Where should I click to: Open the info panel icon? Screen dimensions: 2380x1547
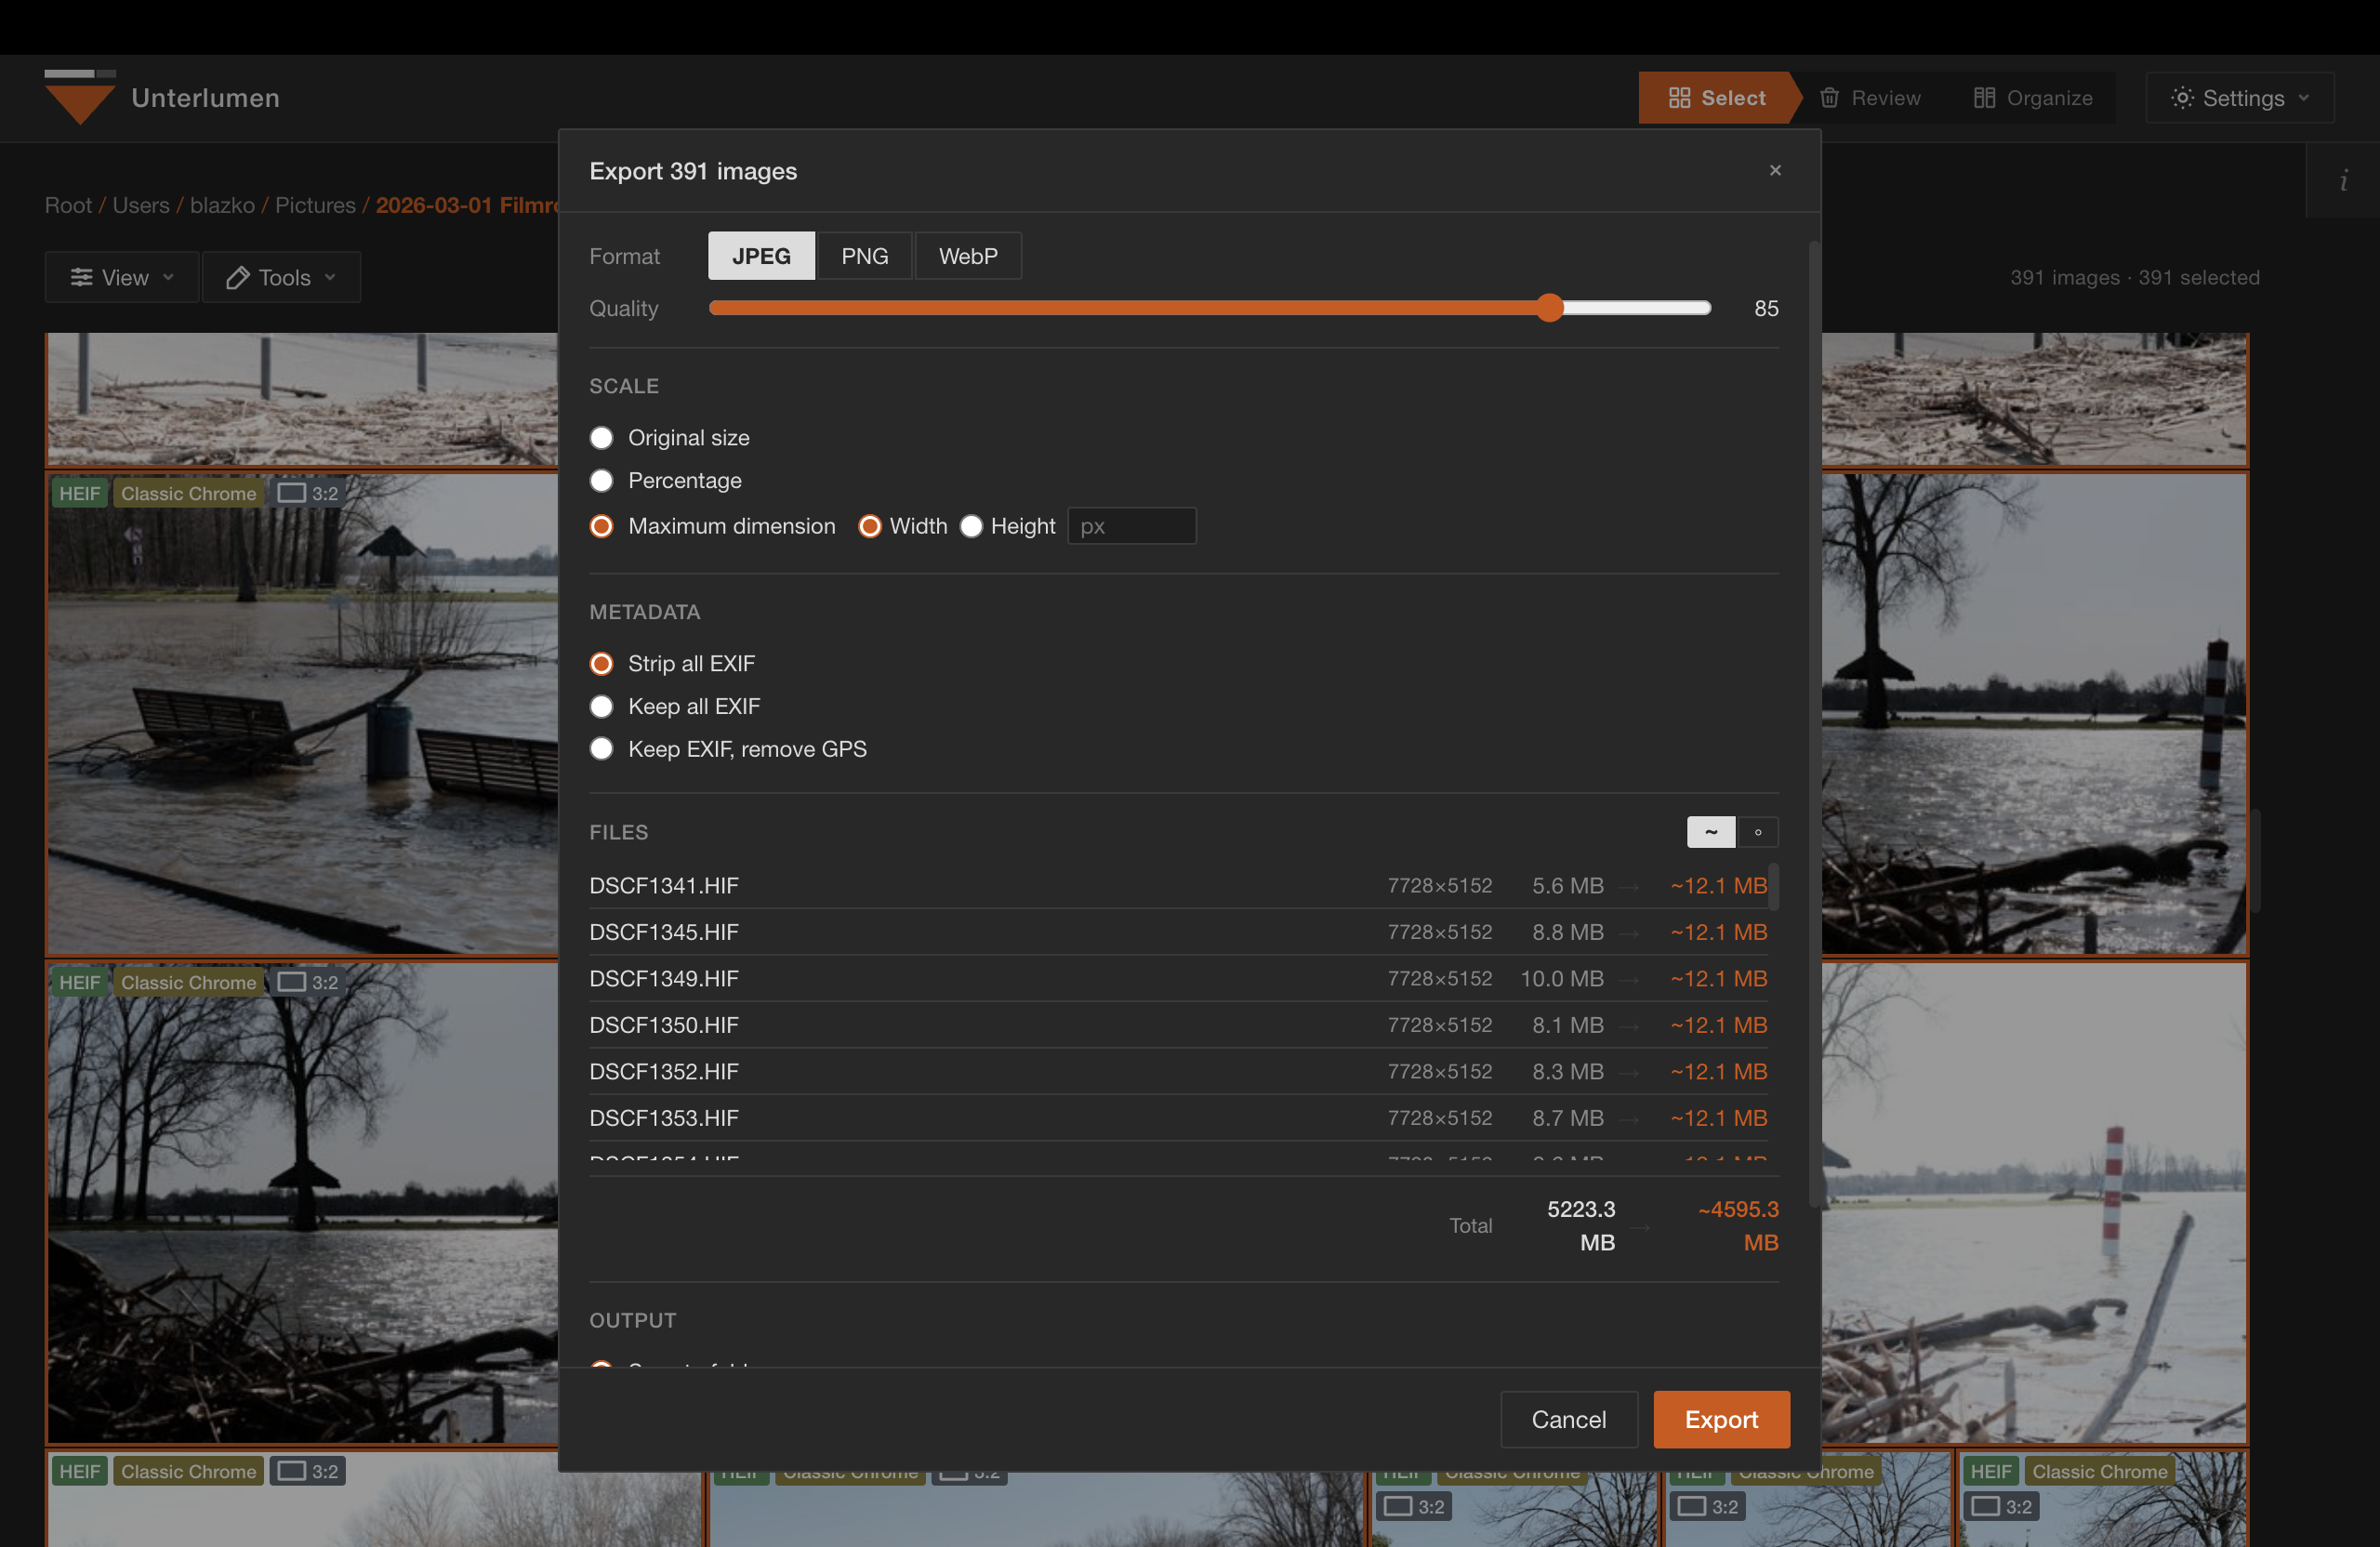point(2343,181)
